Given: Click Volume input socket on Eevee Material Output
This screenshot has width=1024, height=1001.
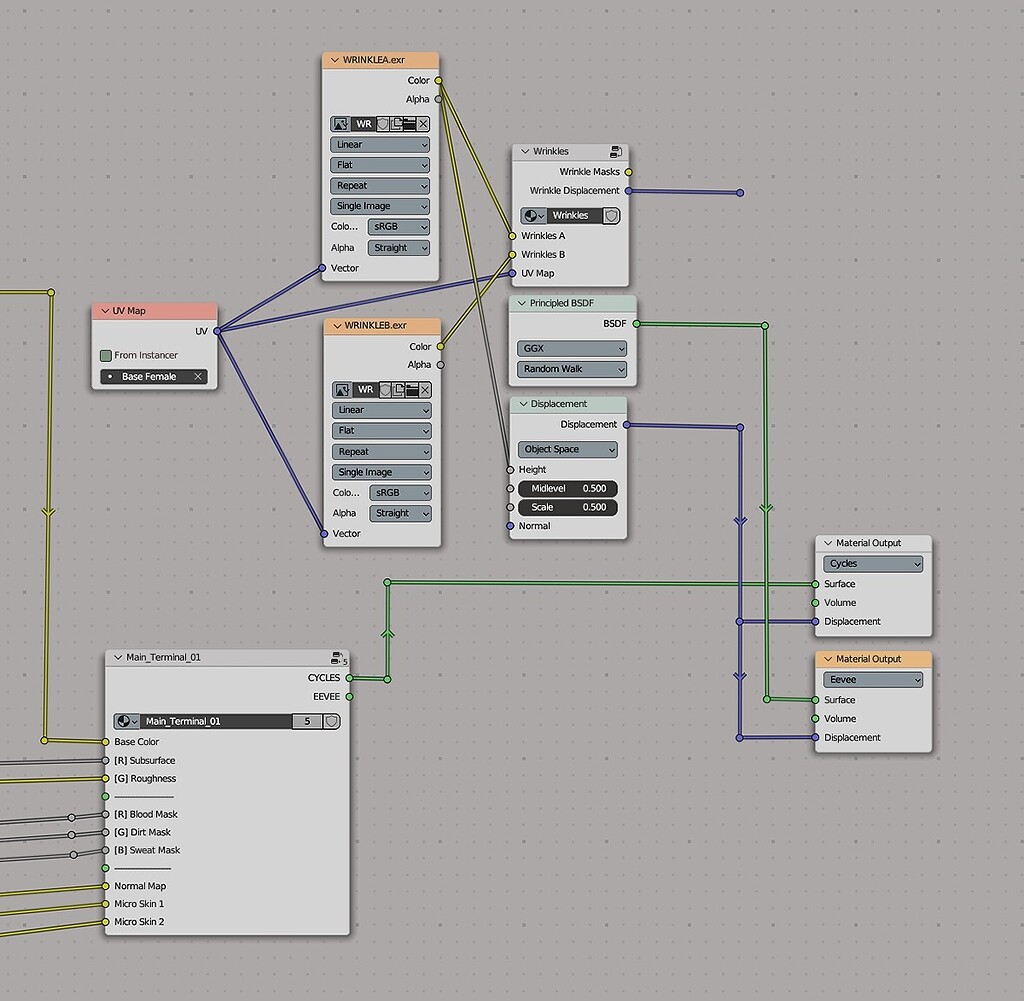Looking at the screenshot, I should coord(815,719).
